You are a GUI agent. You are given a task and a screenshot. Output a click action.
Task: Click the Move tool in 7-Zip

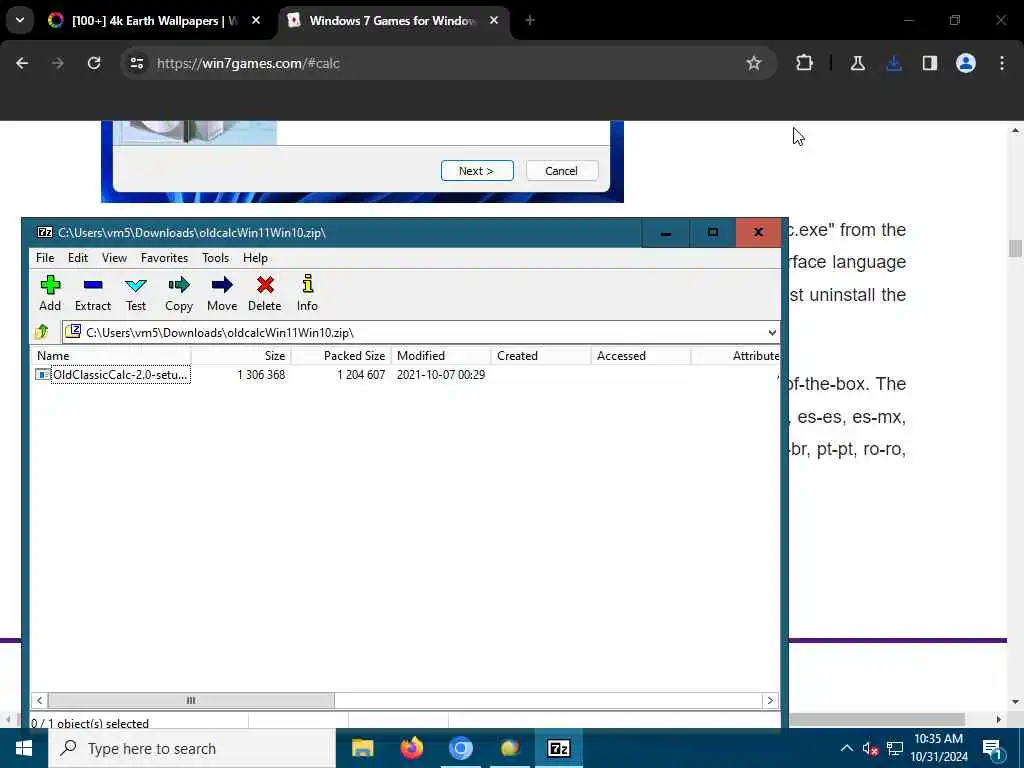point(222,293)
